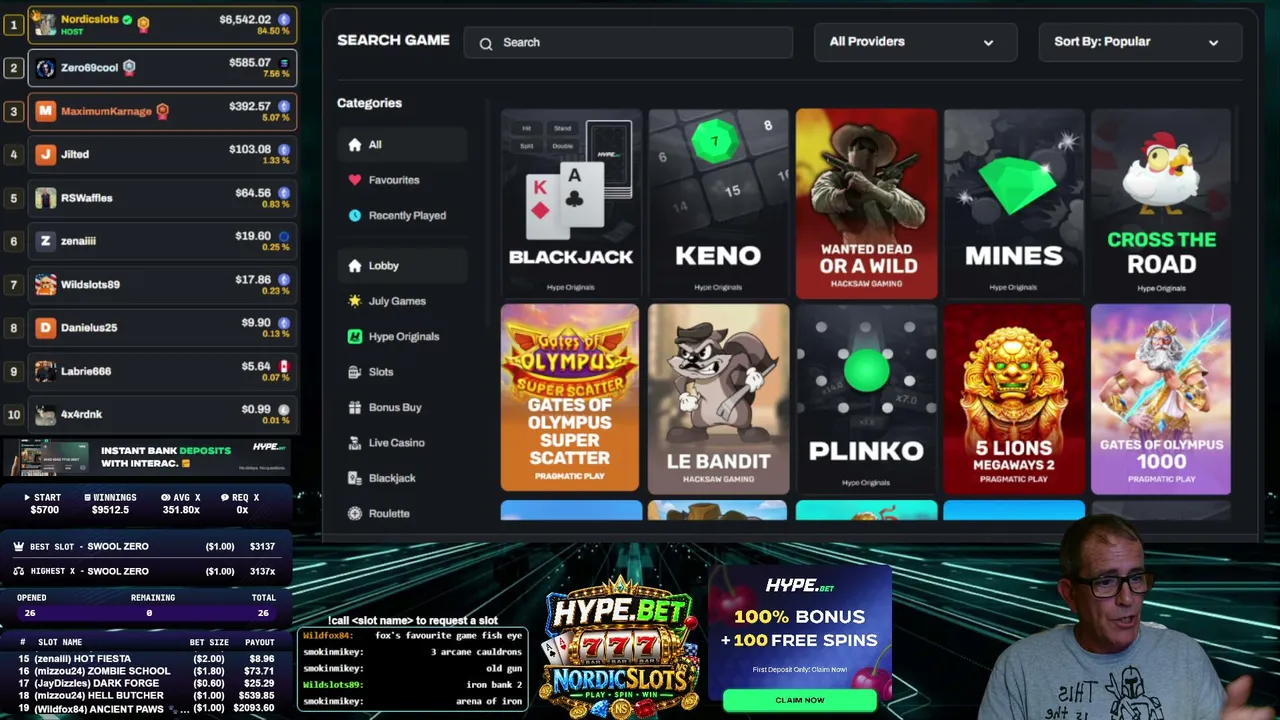
Task: Click the green Claim Now button
Action: pos(800,700)
